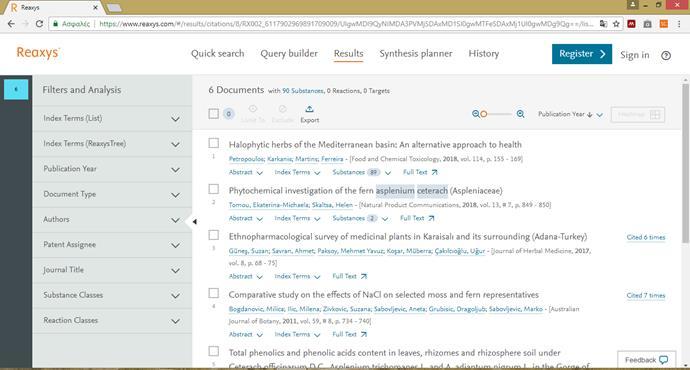The height and width of the screenshot is (370, 690).
Task: Open Full Text arrow icon for Comparative study
Action: point(363,334)
